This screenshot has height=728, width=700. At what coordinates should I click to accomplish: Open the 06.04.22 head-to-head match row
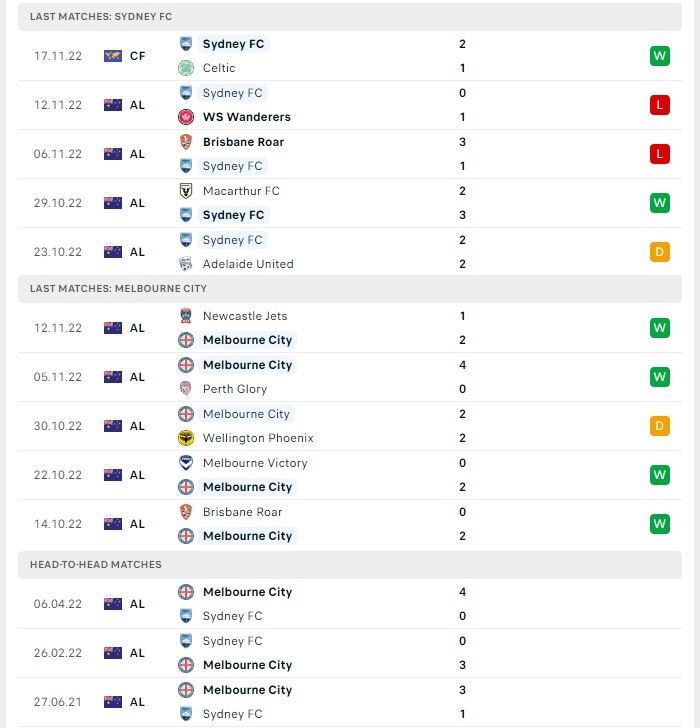pos(350,604)
